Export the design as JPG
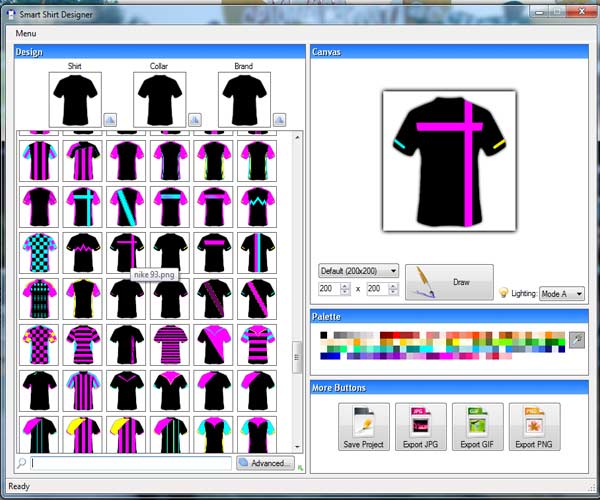This screenshot has width=600, height=500. point(421,427)
